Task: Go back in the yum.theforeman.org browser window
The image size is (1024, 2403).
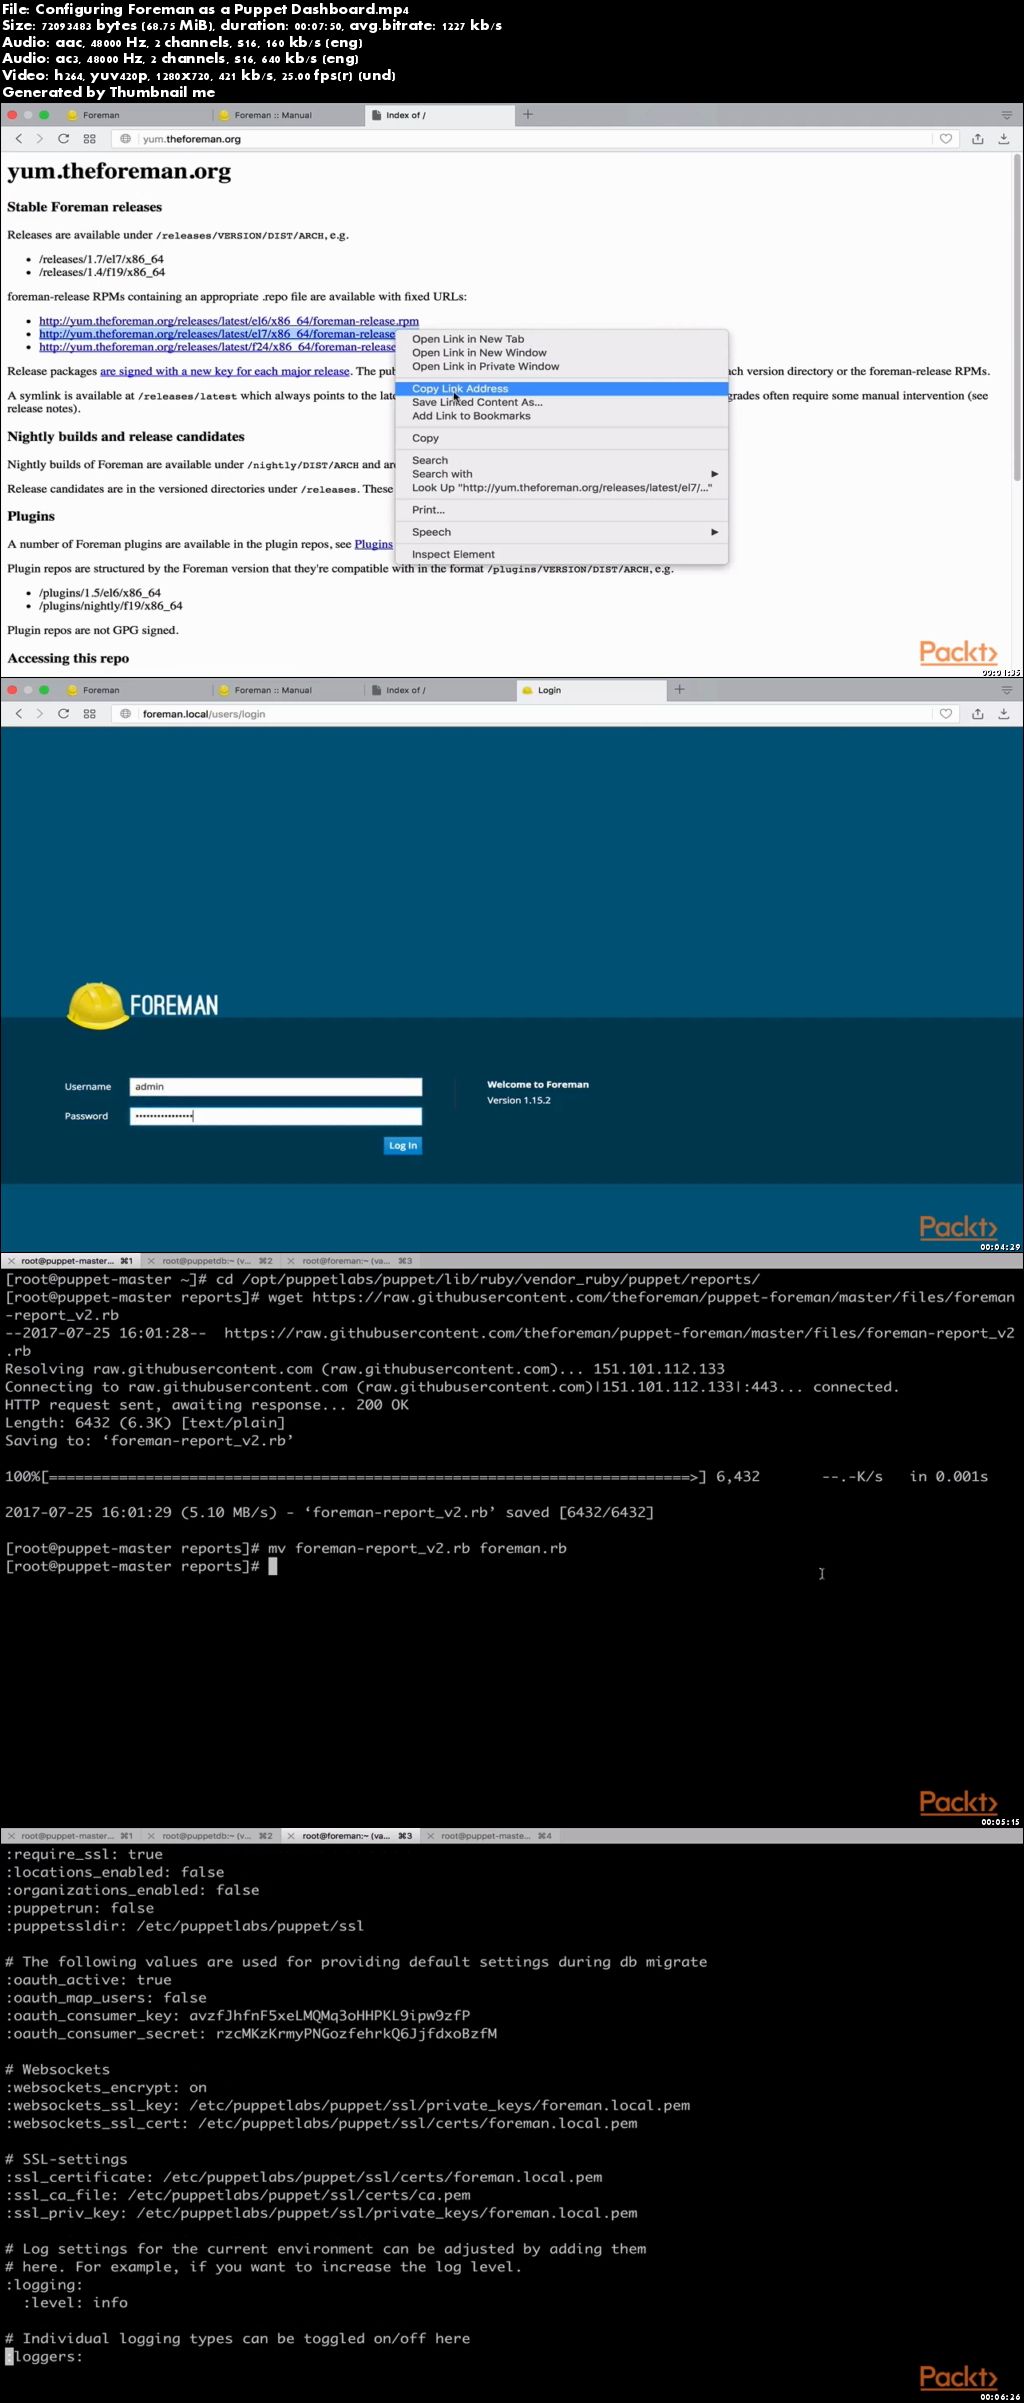Action: click(18, 139)
